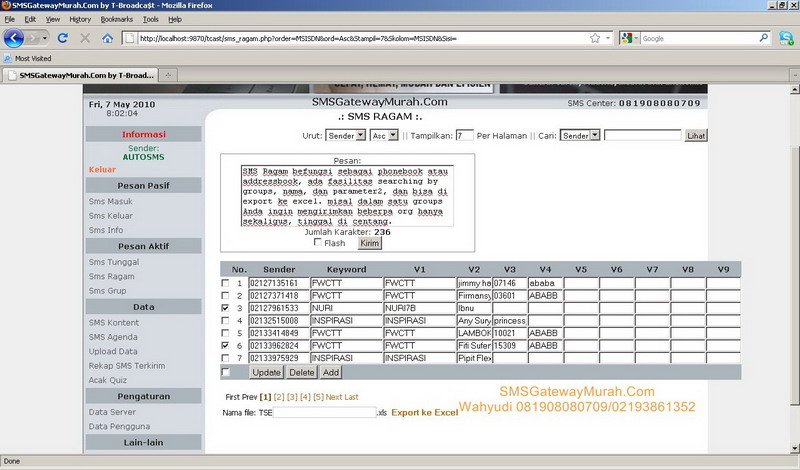Open the Edit menu

(30, 19)
